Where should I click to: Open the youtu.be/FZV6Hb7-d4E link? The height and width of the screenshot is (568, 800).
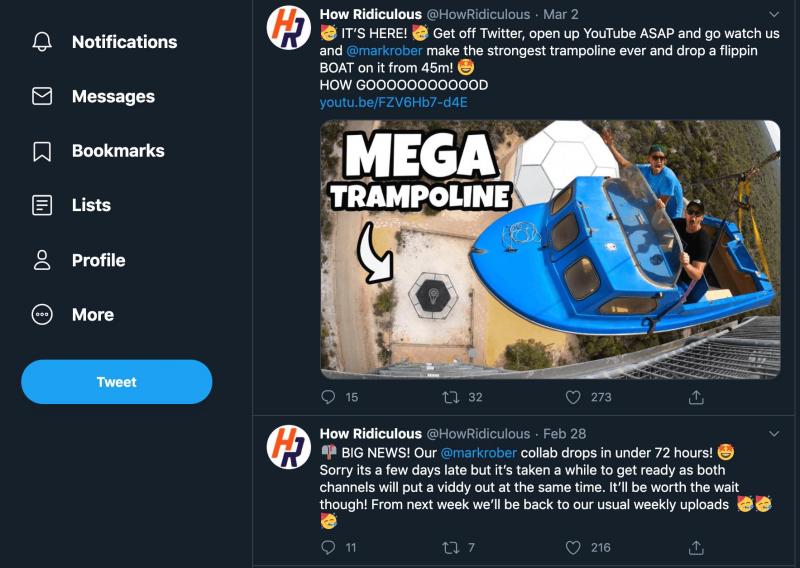pyautogui.click(x=393, y=103)
